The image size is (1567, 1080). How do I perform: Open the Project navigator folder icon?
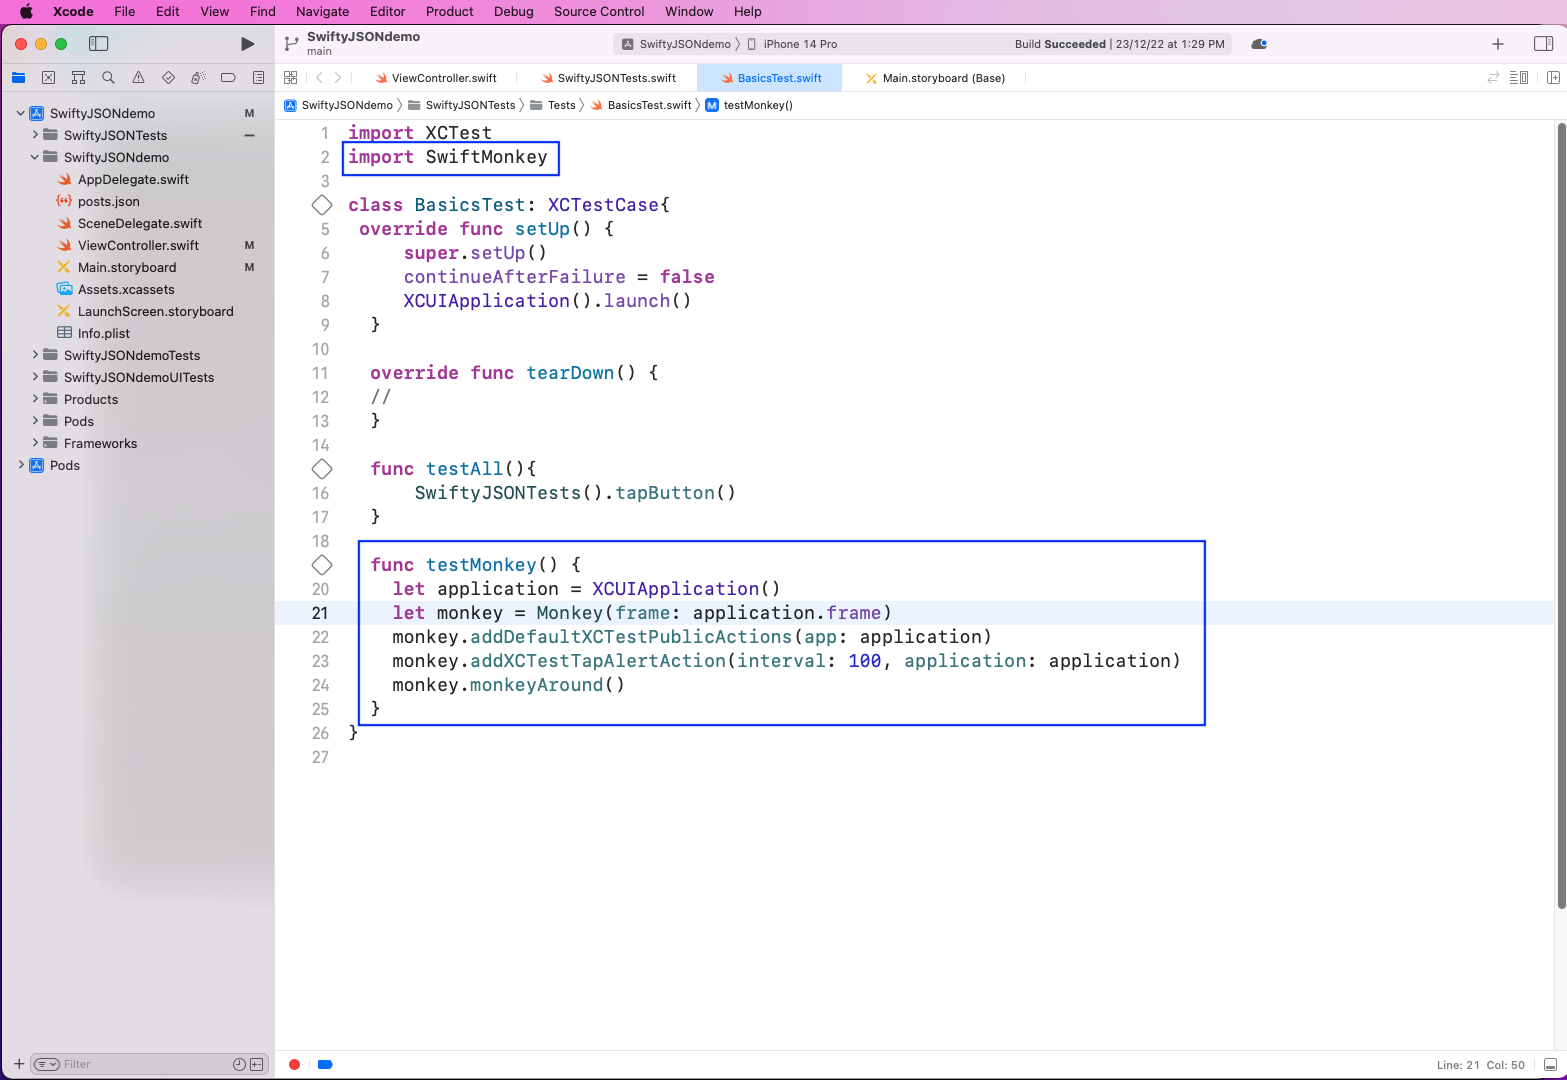tap(18, 78)
